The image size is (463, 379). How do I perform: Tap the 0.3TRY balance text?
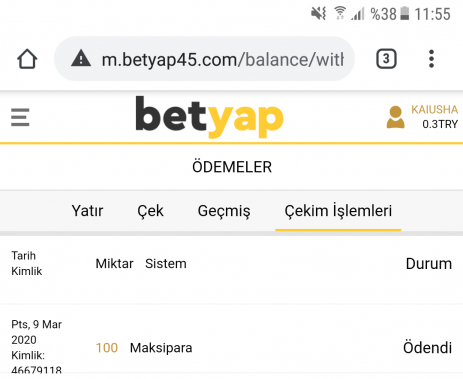[440, 124]
